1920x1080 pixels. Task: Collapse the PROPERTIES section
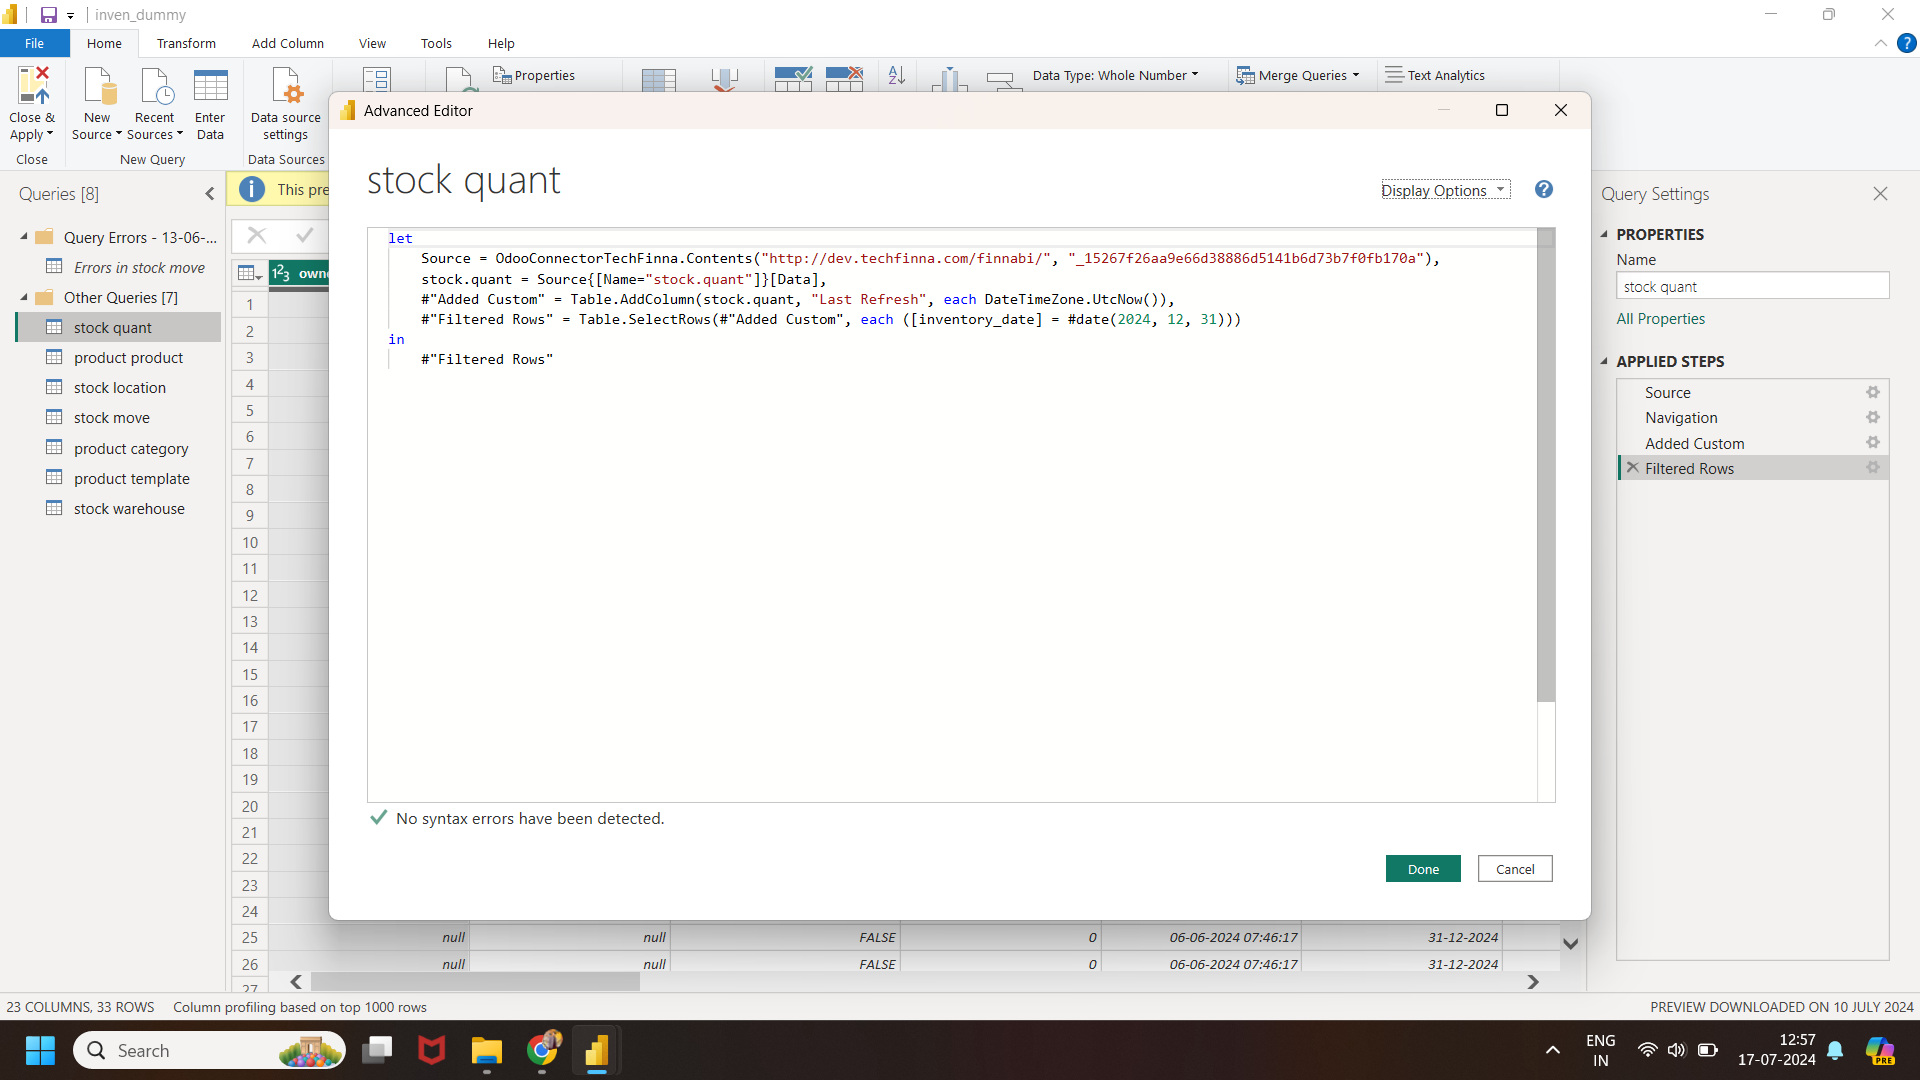click(1605, 234)
